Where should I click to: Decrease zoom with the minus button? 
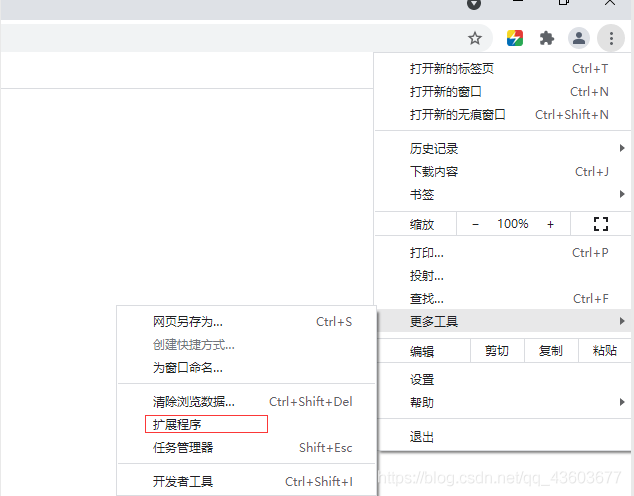click(x=476, y=224)
